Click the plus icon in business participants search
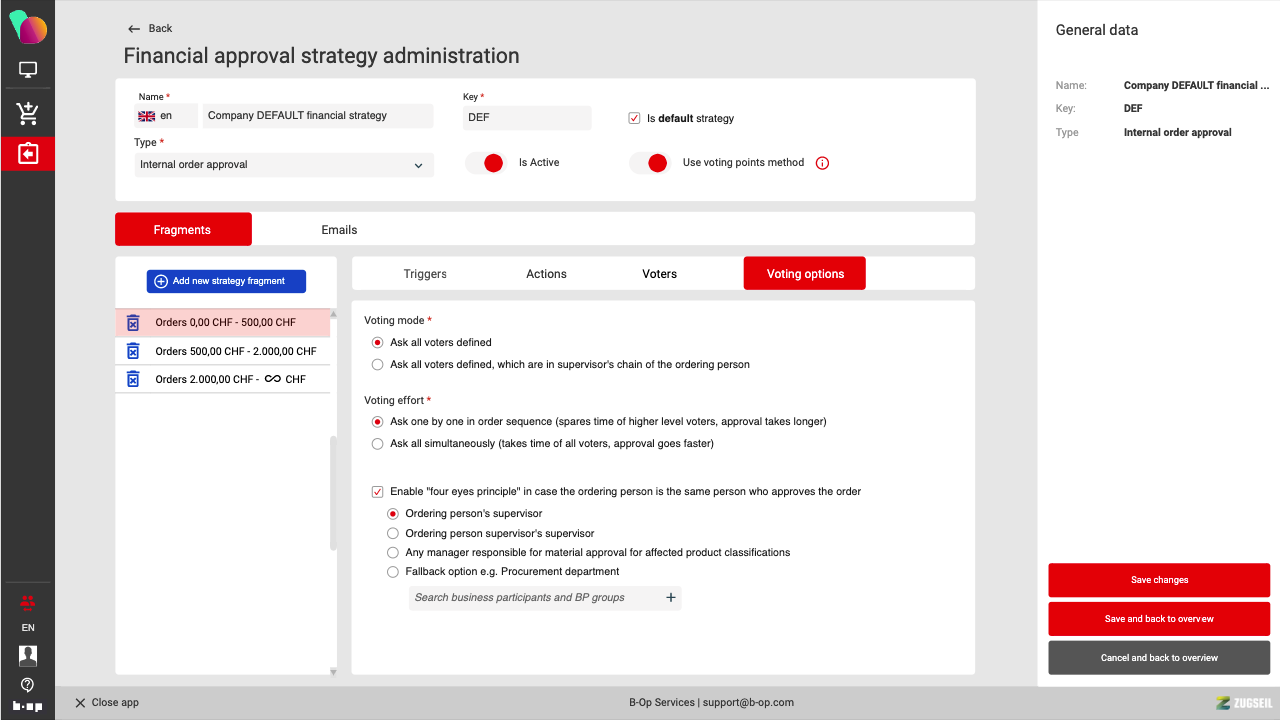This screenshot has height=720, width=1280. click(670, 598)
